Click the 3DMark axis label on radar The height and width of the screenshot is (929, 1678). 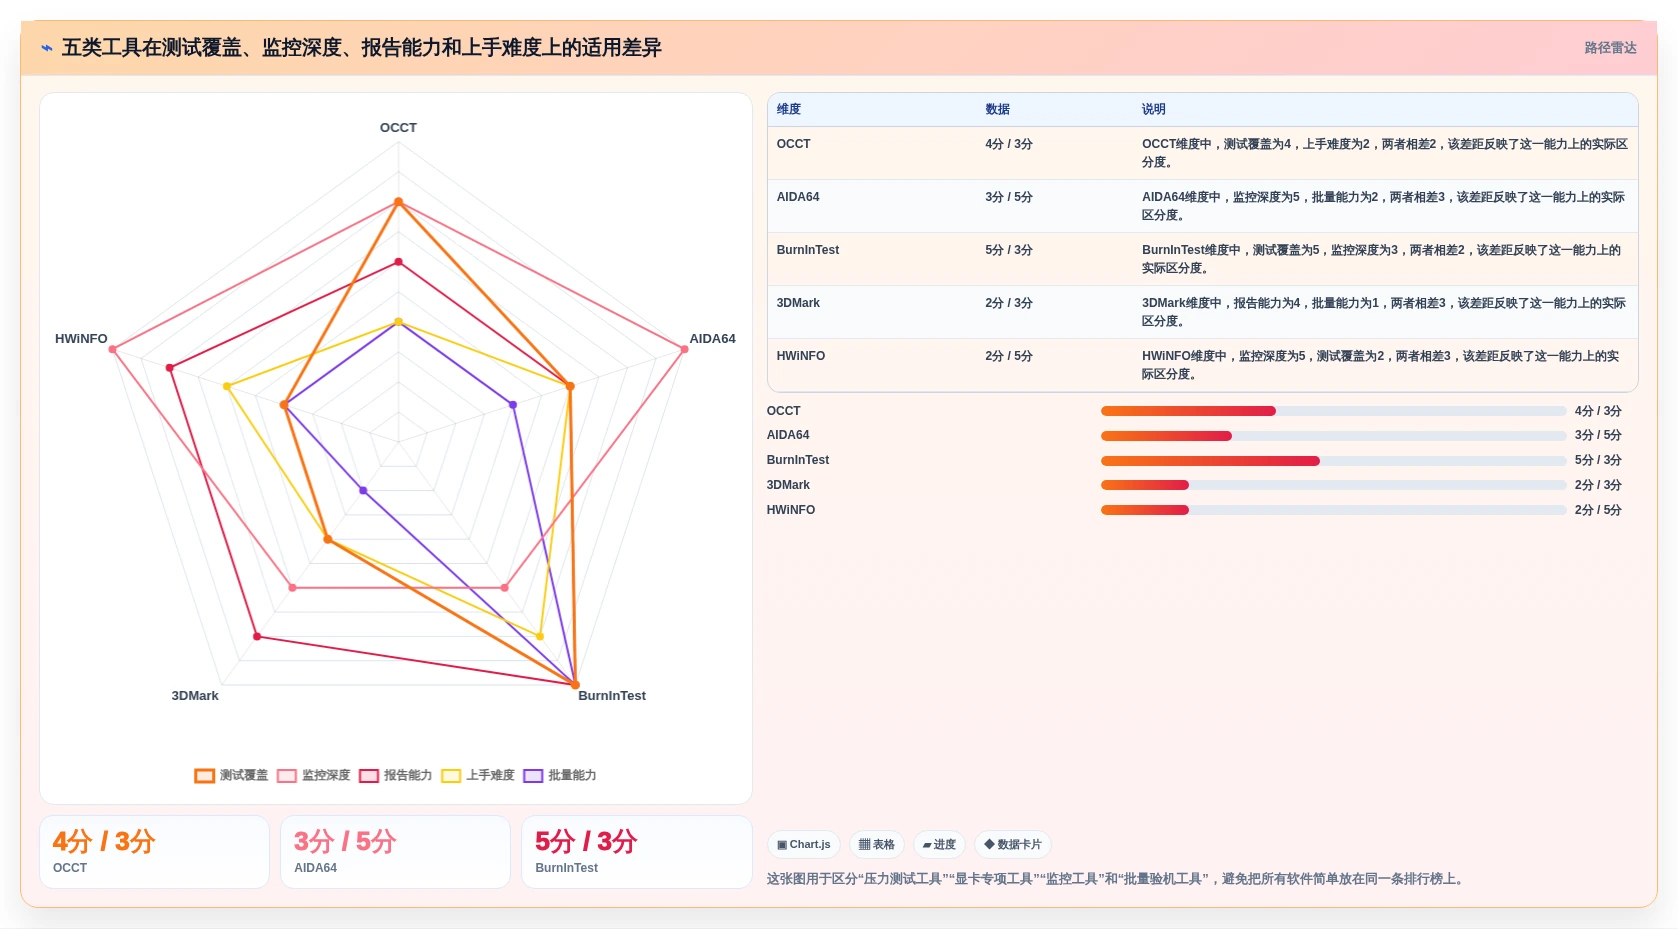[195, 696]
